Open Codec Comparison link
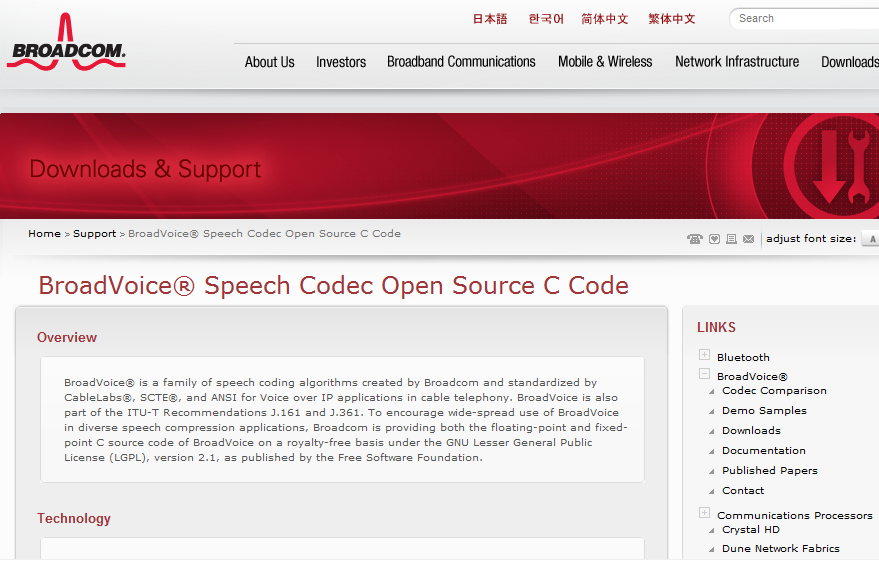 pos(774,391)
